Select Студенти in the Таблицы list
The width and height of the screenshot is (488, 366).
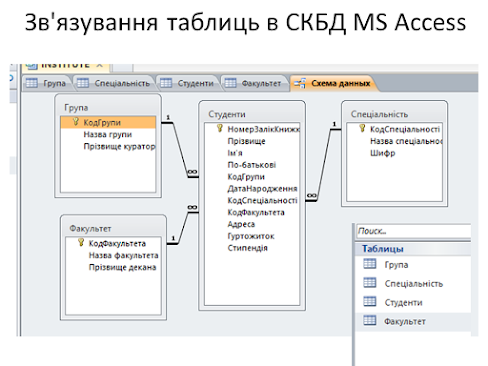[x=413, y=302]
